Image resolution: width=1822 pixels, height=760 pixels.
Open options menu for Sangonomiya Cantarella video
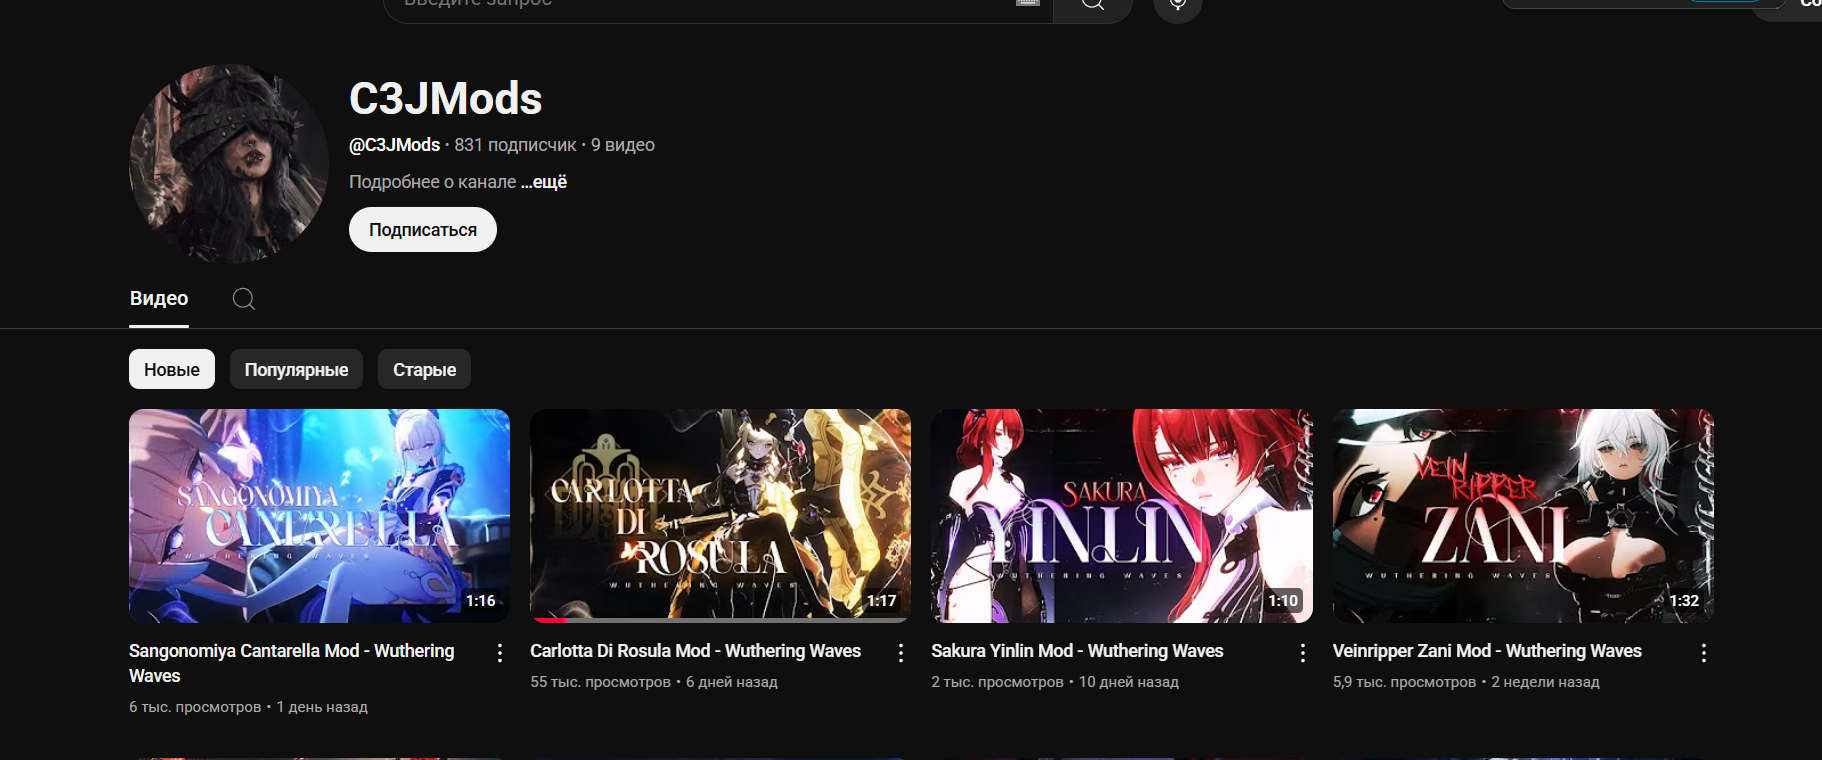click(x=500, y=653)
